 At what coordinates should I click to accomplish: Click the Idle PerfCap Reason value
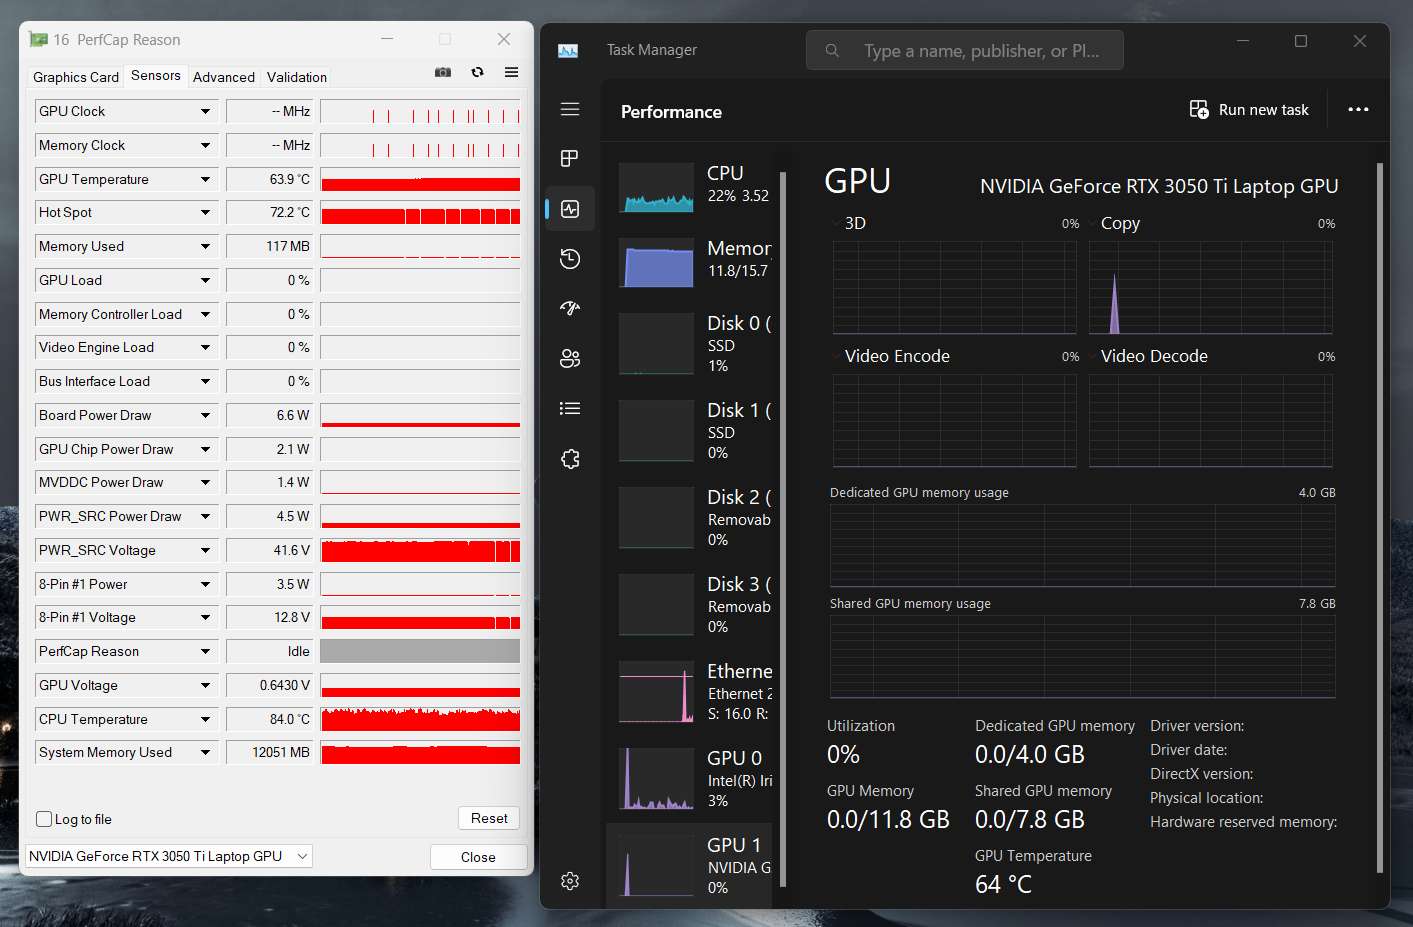coord(269,651)
